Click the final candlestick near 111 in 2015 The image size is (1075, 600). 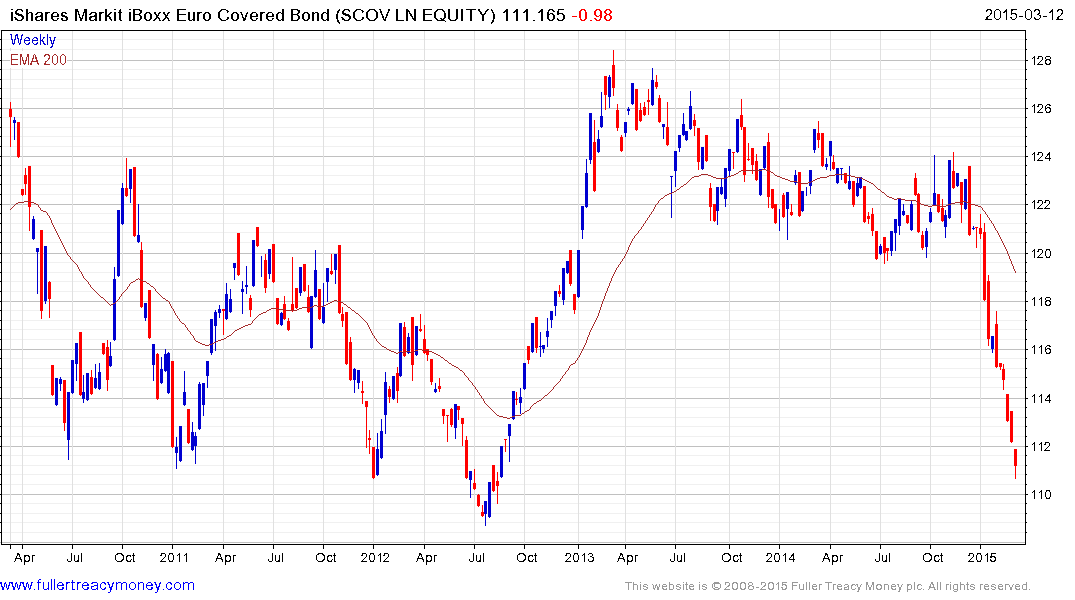[1015, 462]
